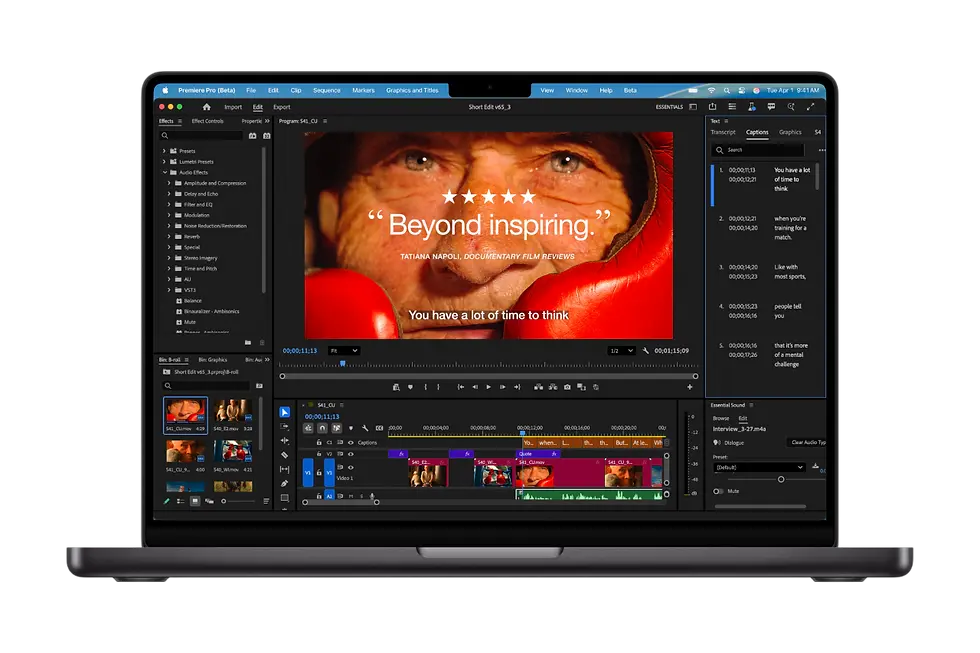Switch to the Transcript tab
Screen dimensions: 980x653
click(x=723, y=132)
